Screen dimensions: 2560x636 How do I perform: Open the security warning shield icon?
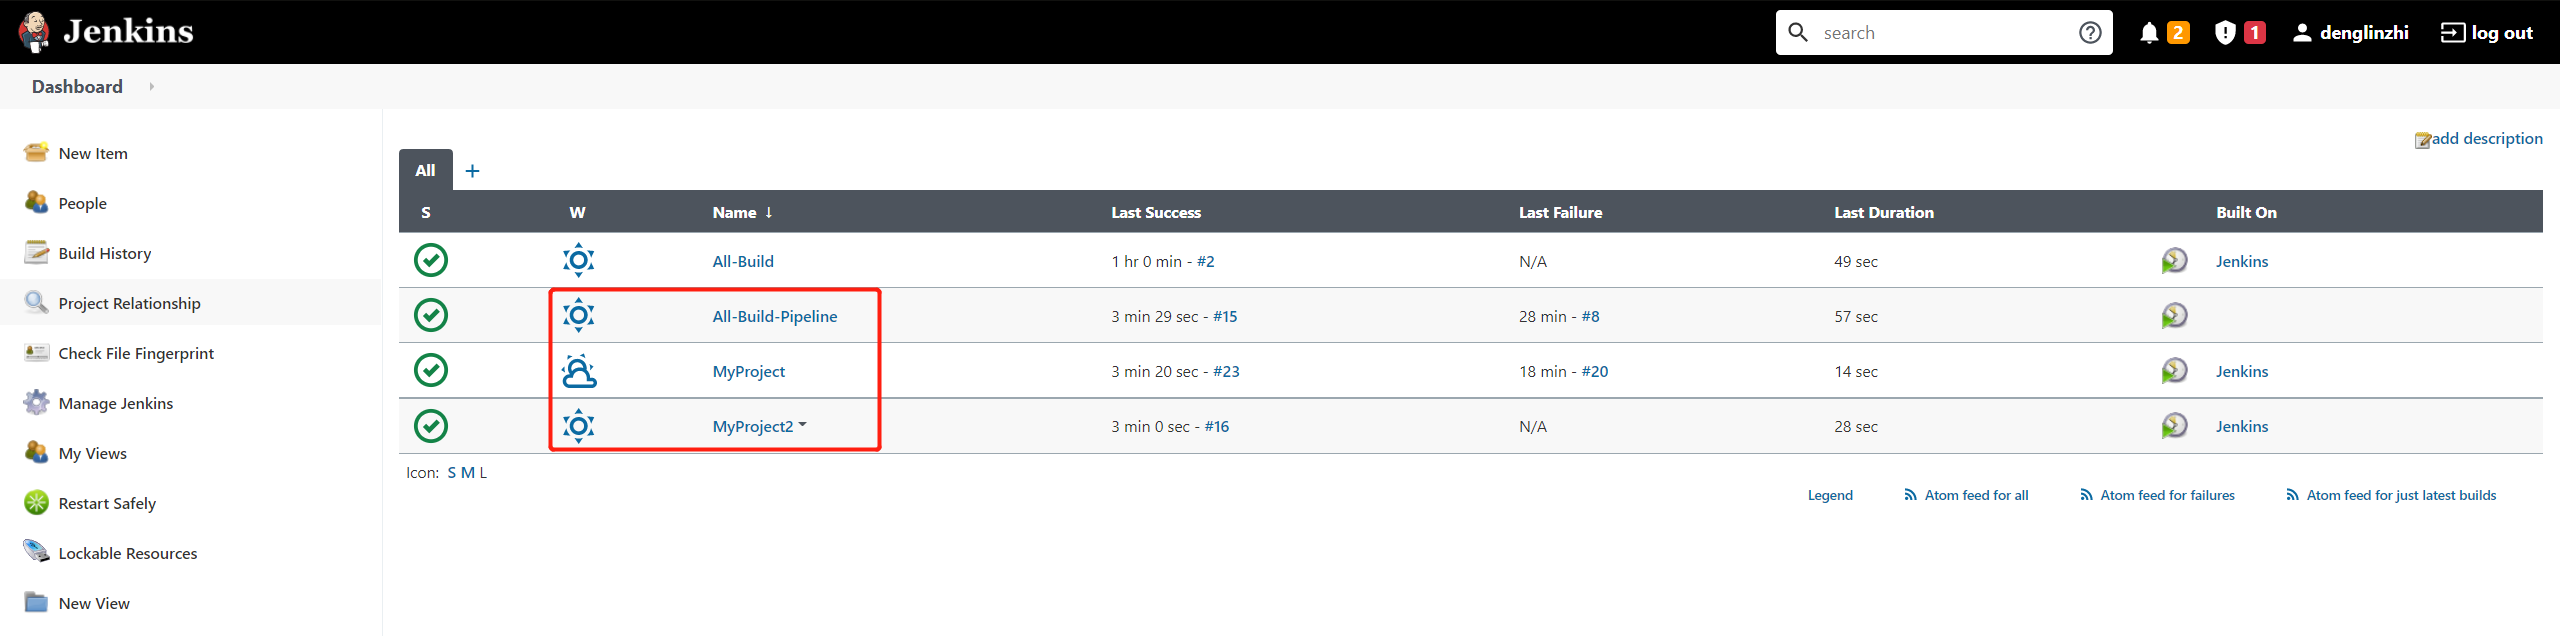point(2225,33)
